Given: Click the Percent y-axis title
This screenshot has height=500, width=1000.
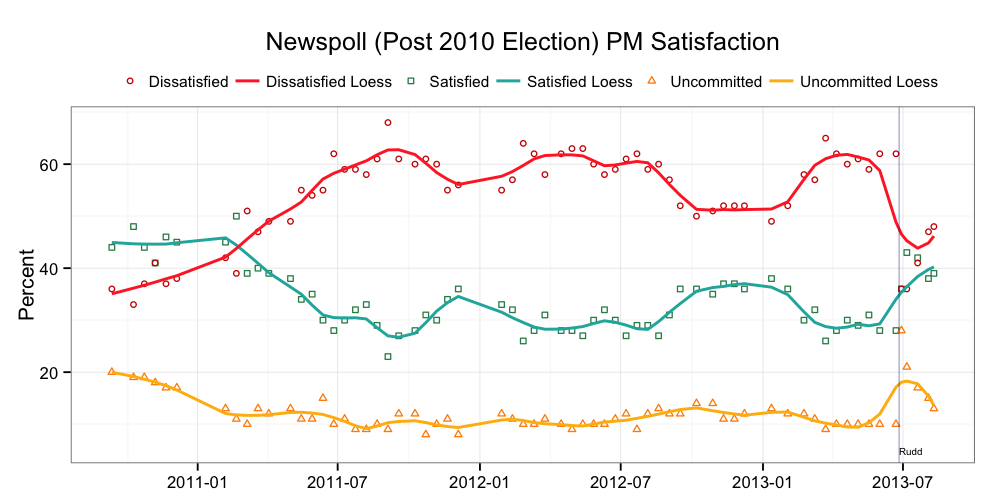Looking at the screenshot, I should coord(29,284).
